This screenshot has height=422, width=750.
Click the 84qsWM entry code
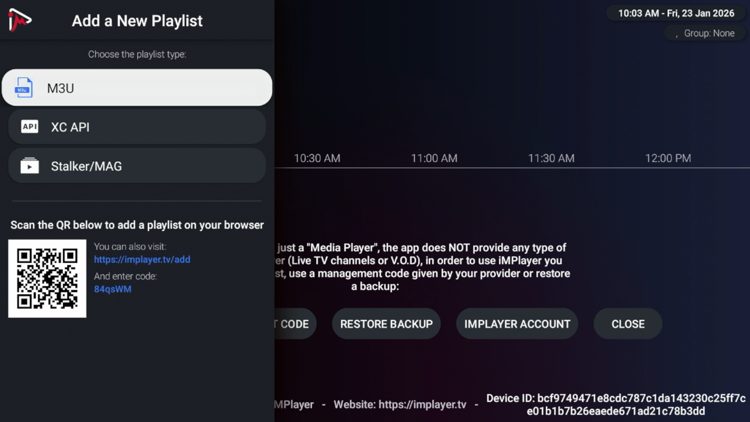(x=112, y=289)
